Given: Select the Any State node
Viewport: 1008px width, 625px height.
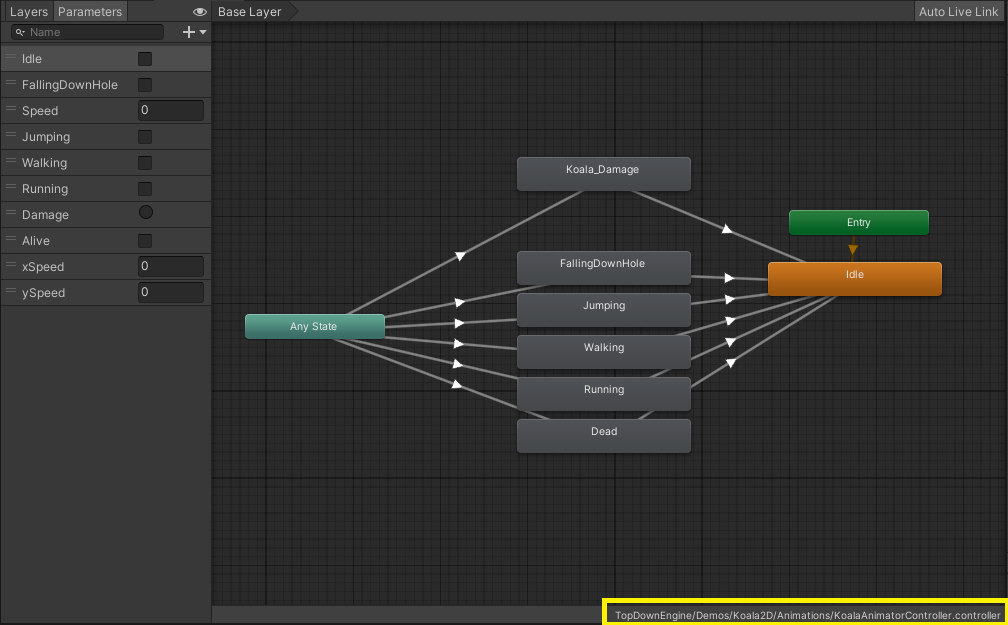Looking at the screenshot, I should coord(314,327).
